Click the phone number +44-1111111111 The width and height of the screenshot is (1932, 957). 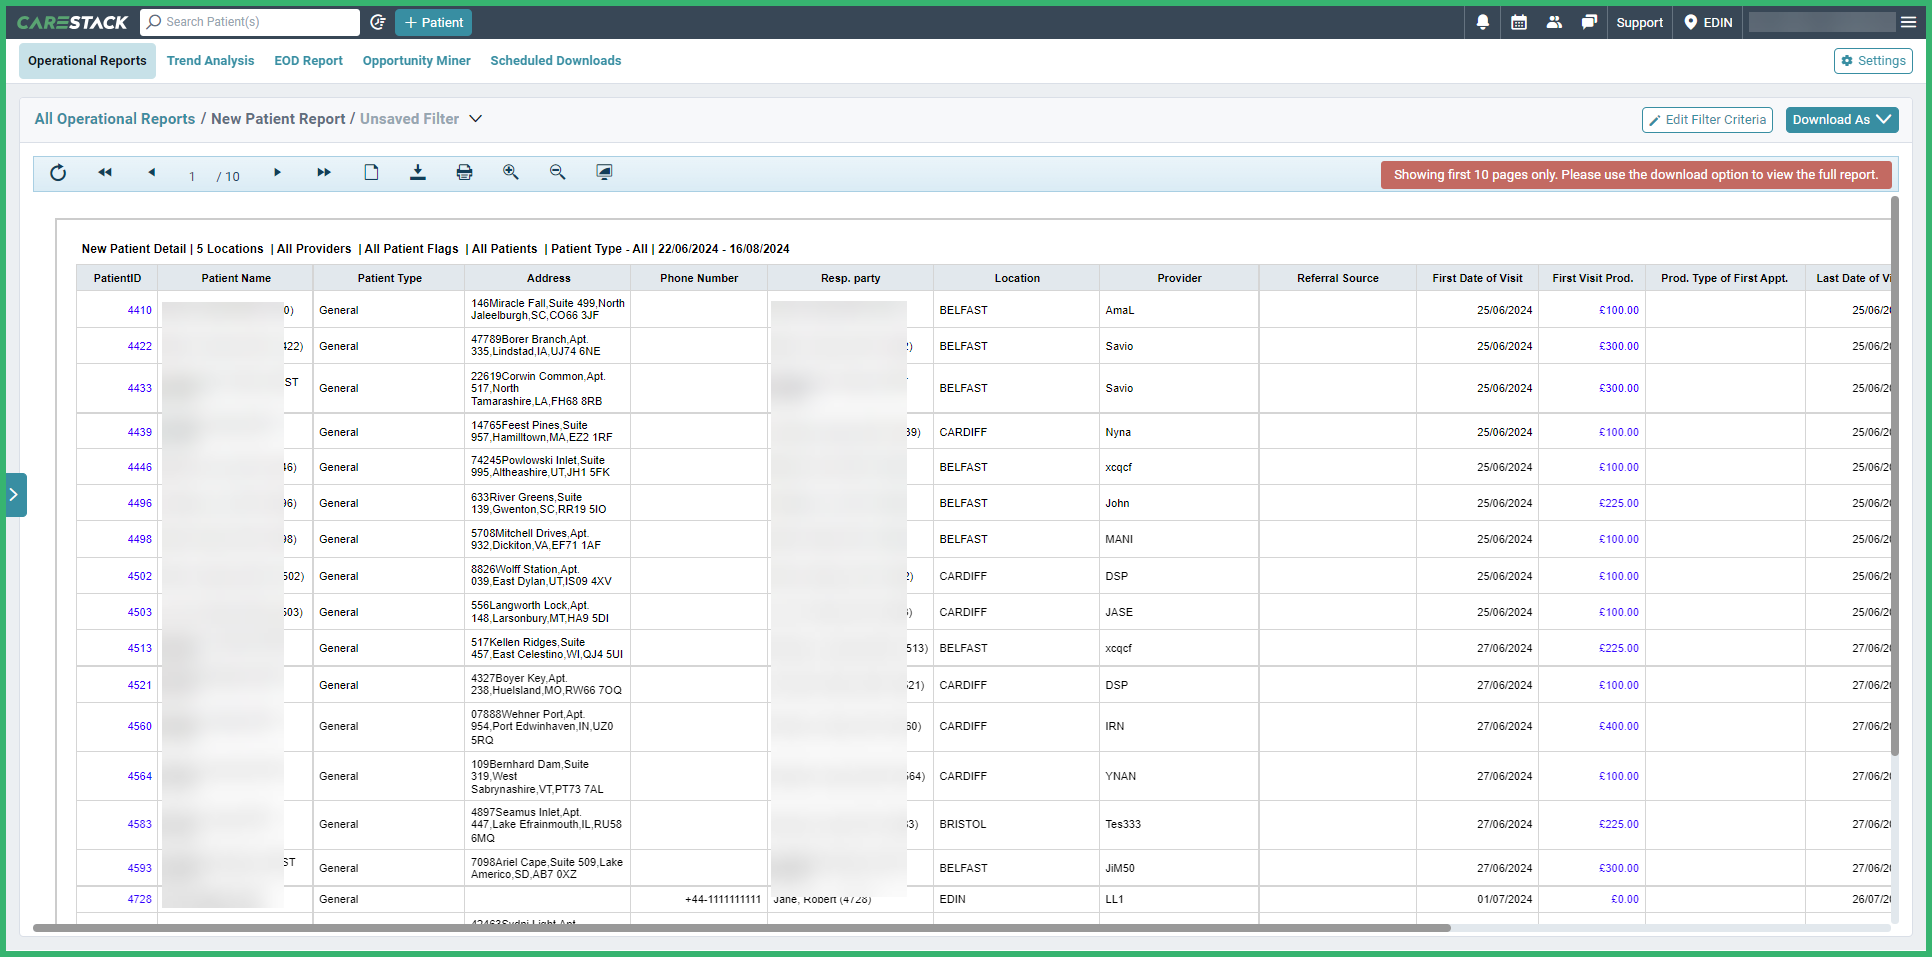click(x=723, y=899)
